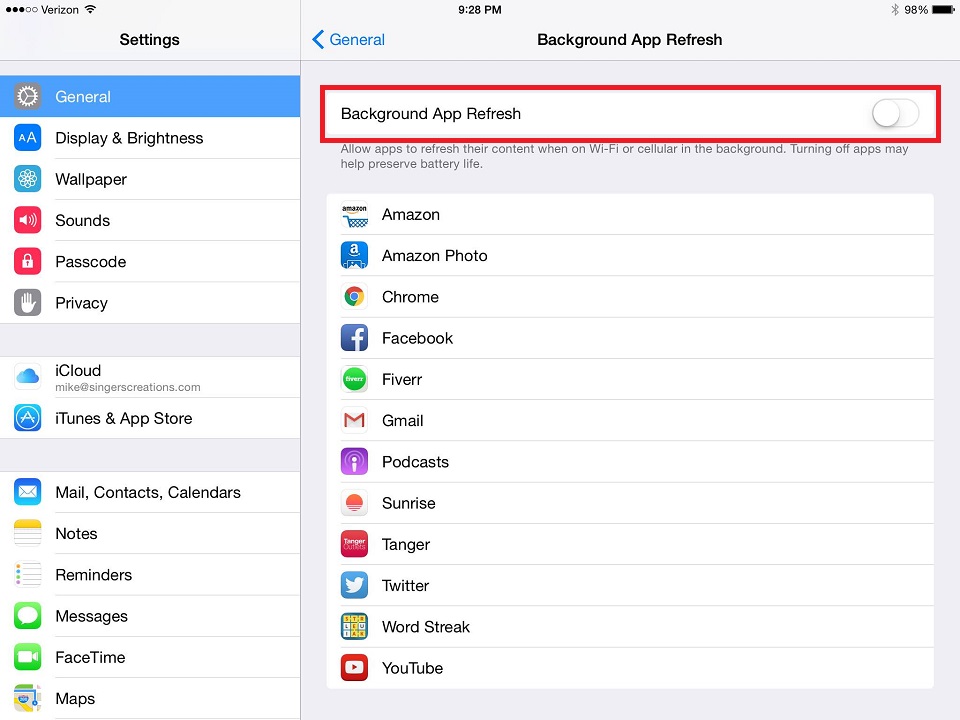Select Messages in the sidebar
960x720 pixels.
[150, 616]
